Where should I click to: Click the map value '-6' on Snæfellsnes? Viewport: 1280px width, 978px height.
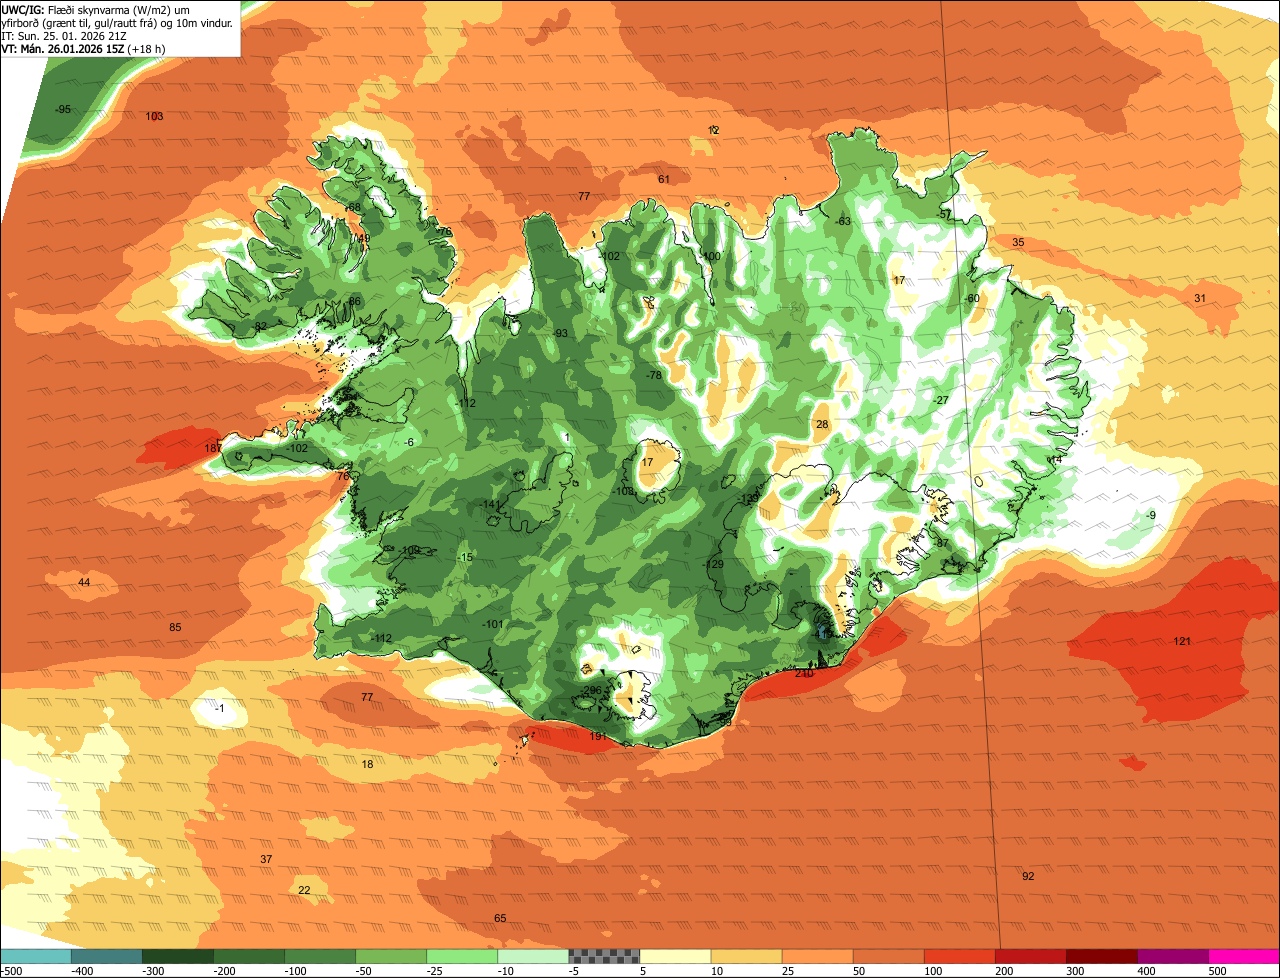[409, 443]
